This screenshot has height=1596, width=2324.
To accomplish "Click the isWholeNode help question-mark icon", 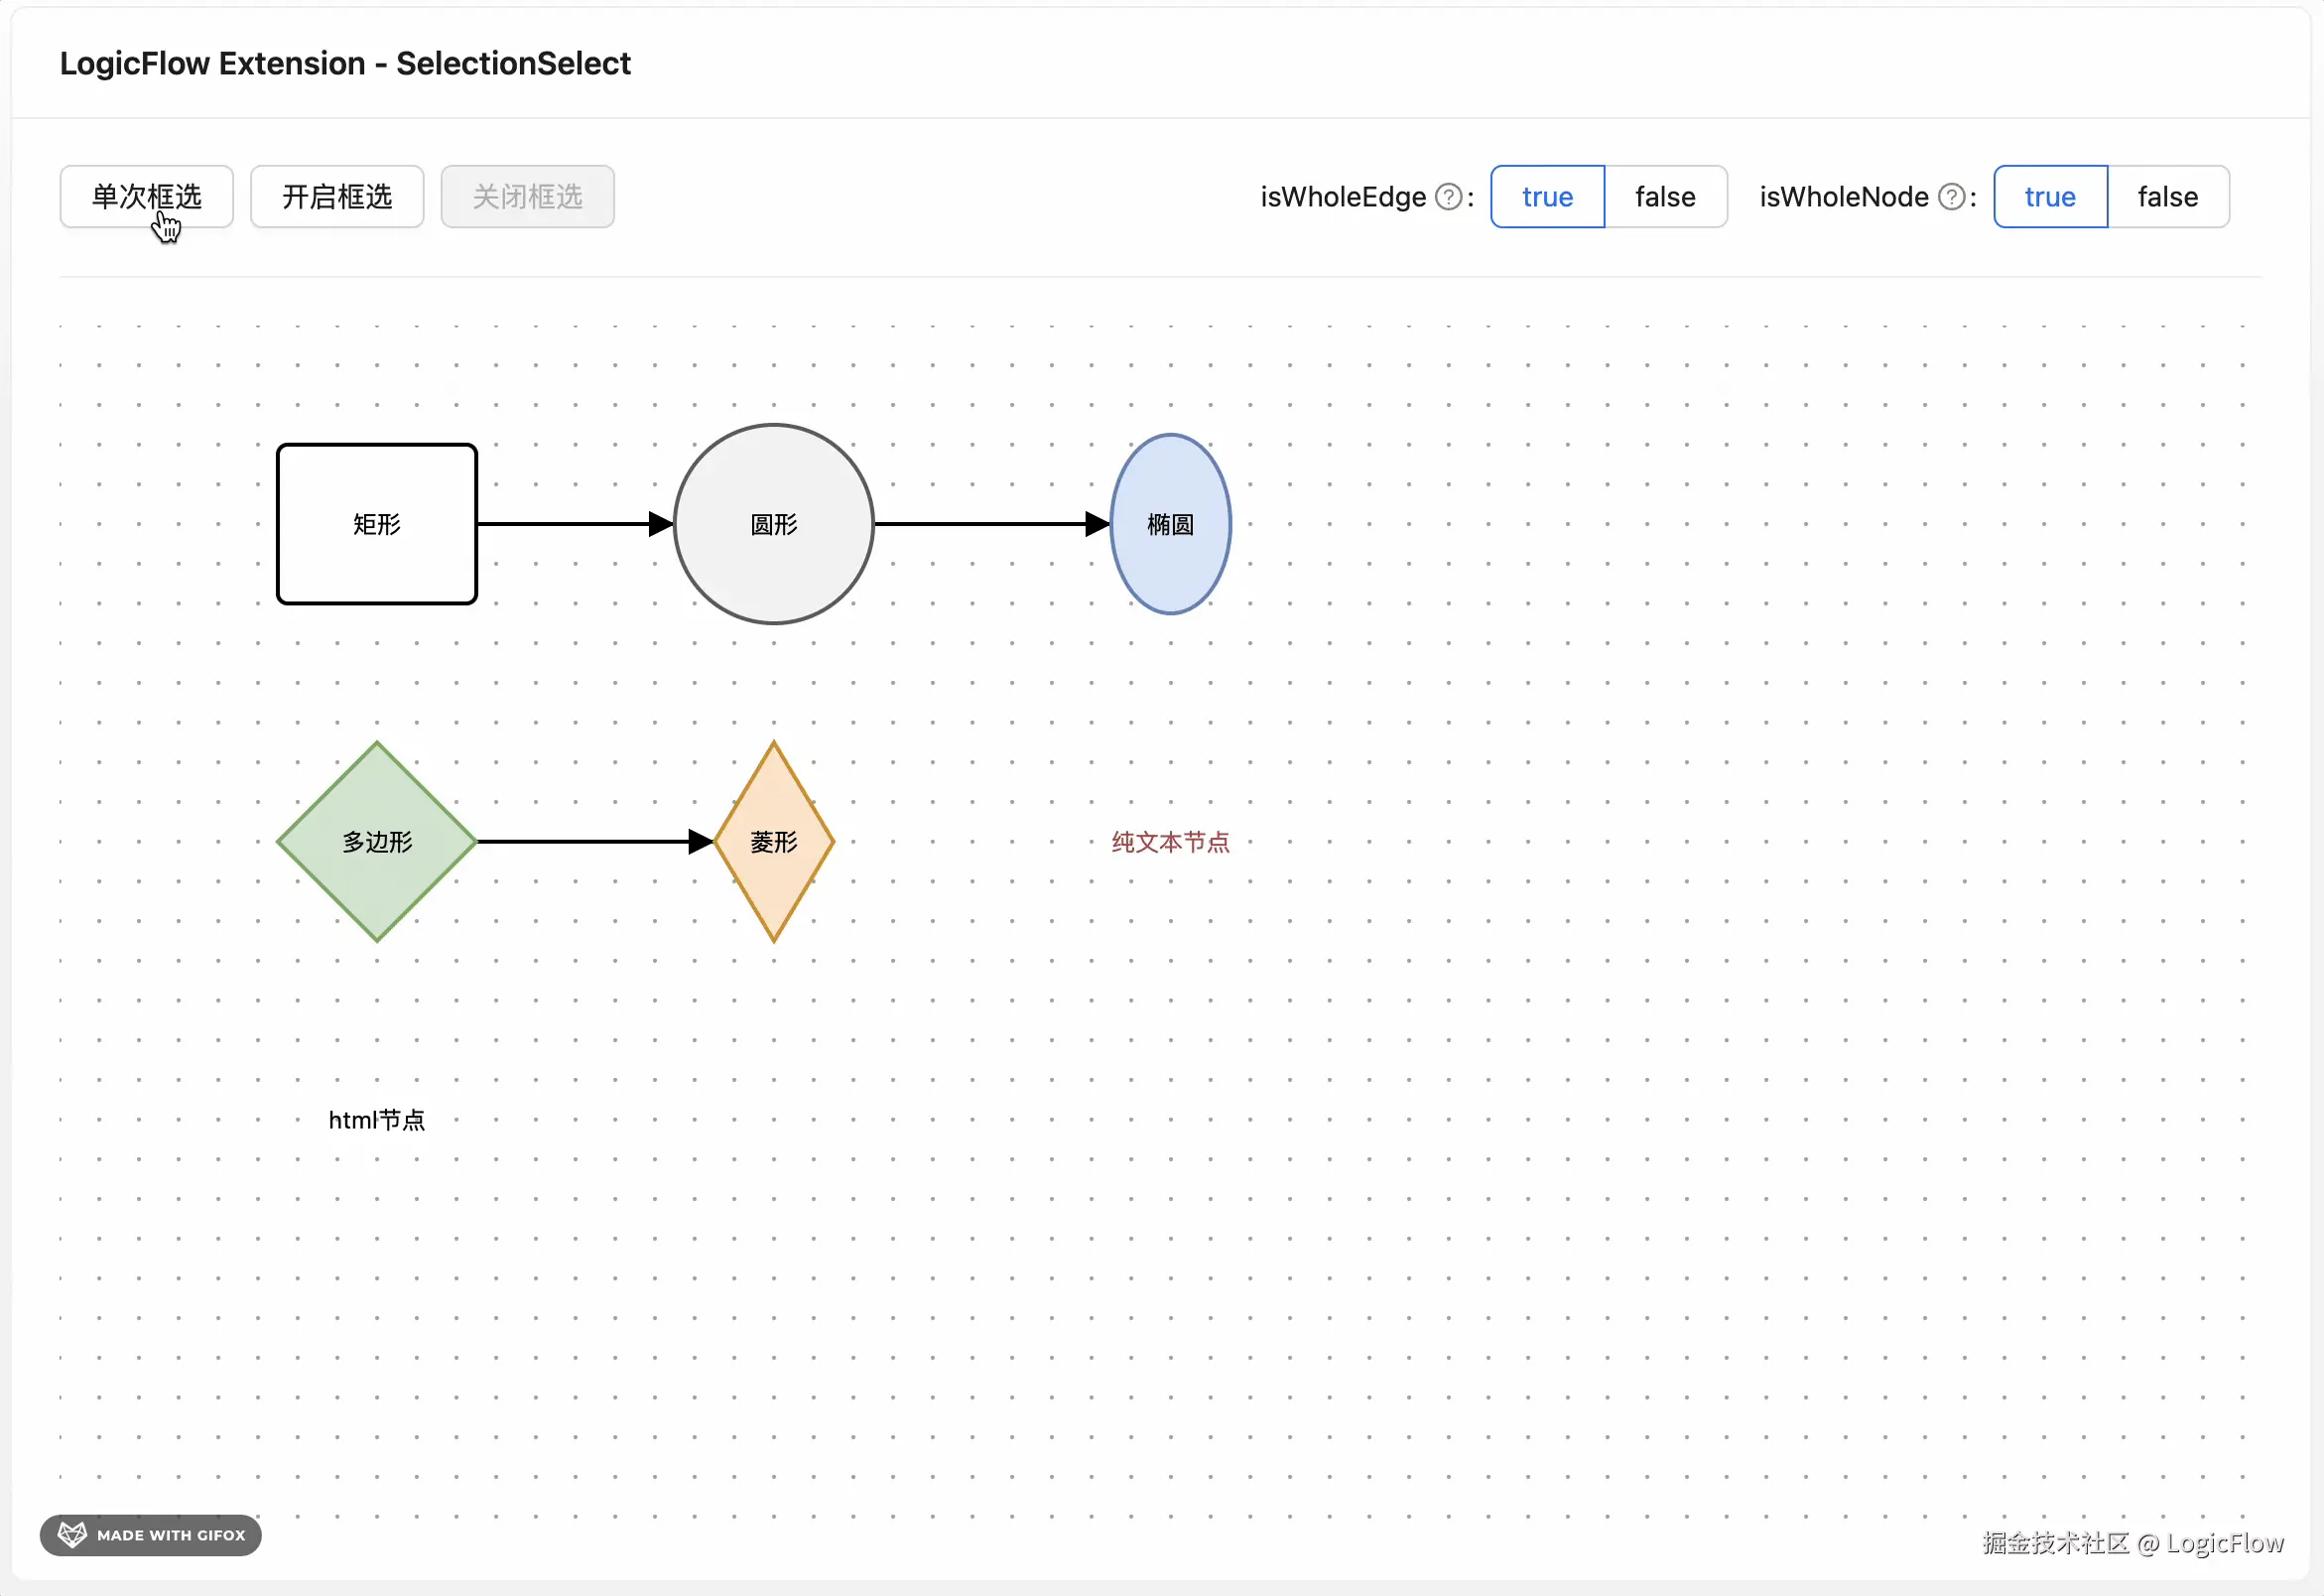I will 1950,197.
